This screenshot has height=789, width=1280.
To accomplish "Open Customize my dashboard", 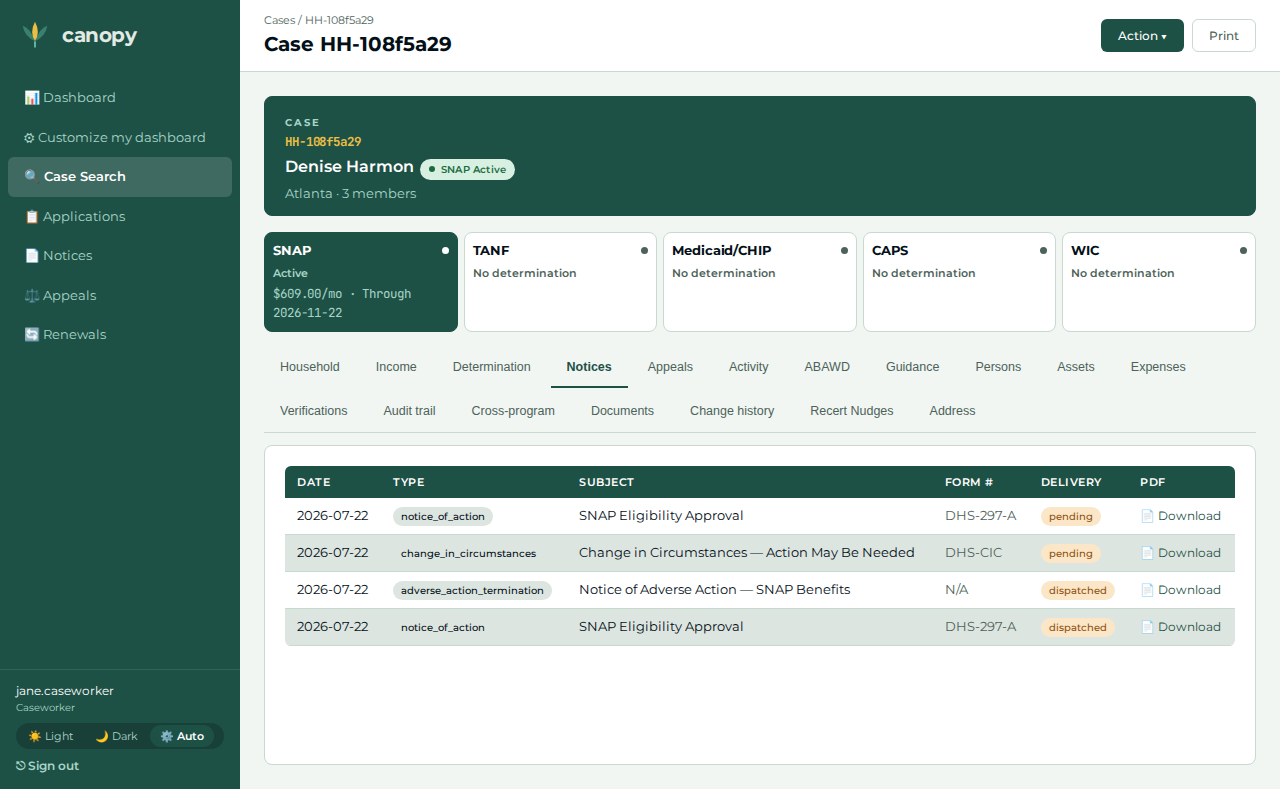I will pyautogui.click(x=120, y=137).
